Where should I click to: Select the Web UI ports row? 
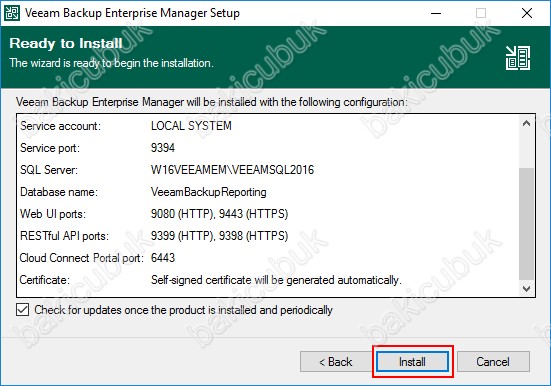tap(268, 214)
